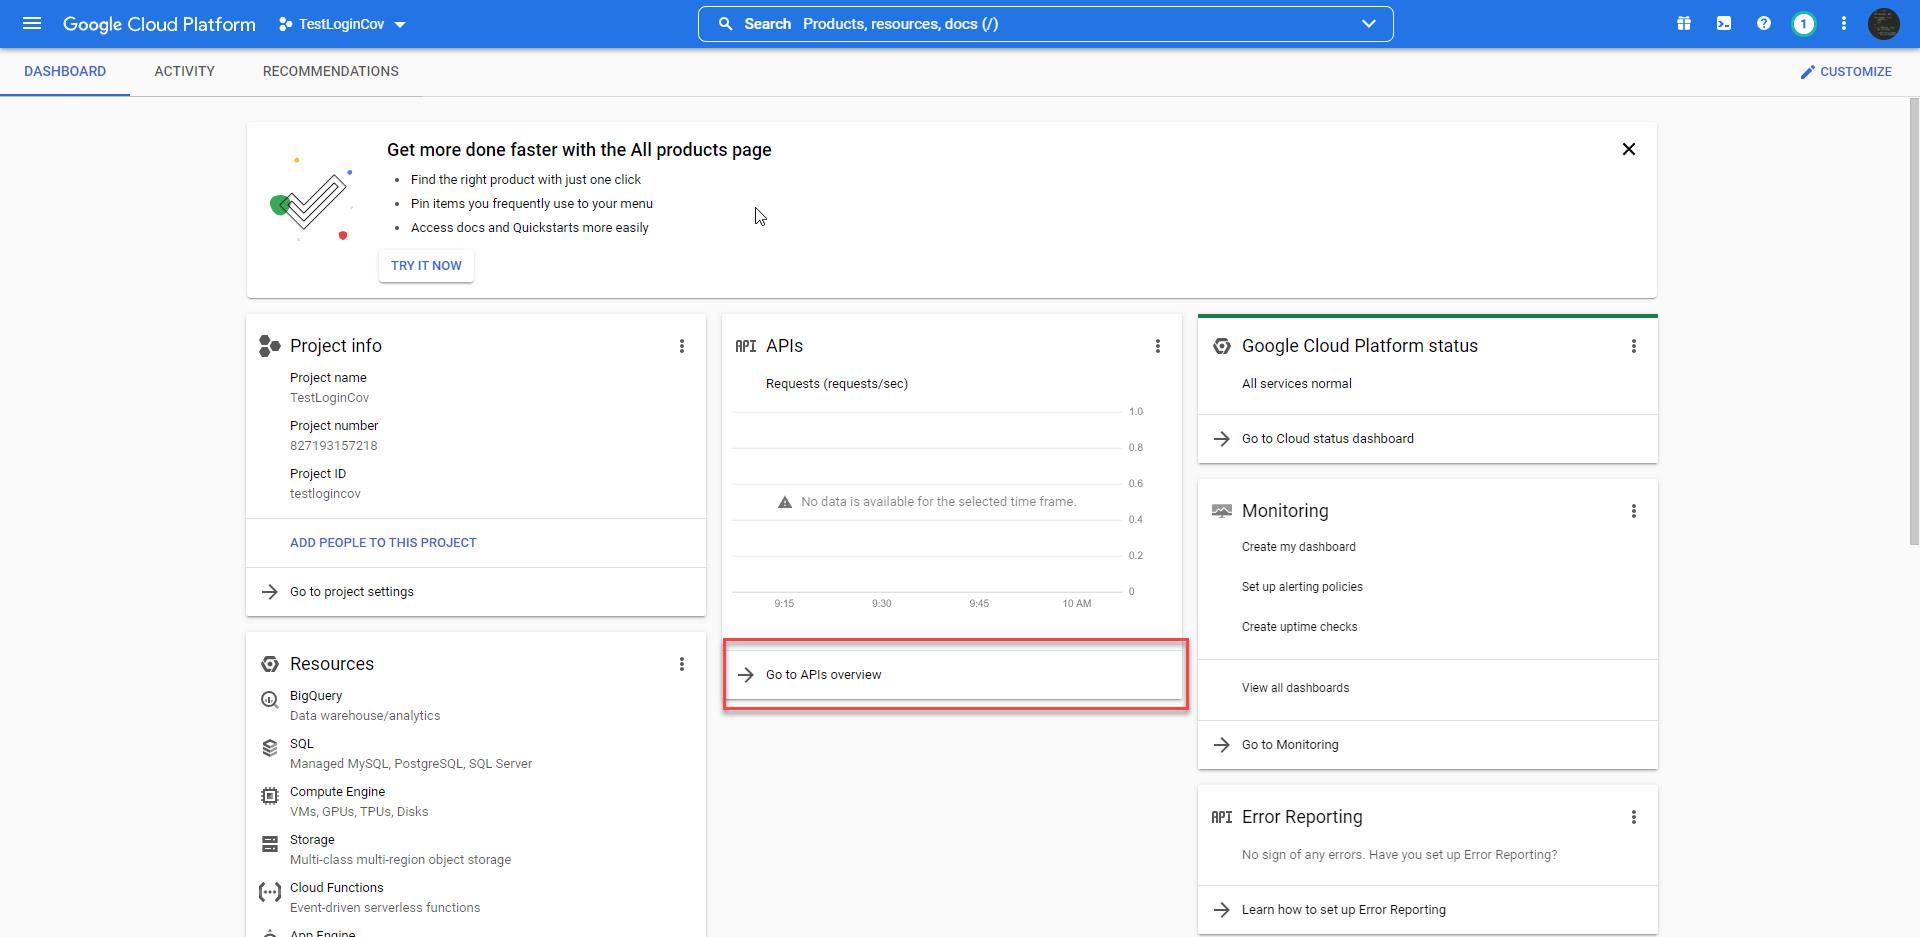Switch to the Activity tab

click(184, 71)
